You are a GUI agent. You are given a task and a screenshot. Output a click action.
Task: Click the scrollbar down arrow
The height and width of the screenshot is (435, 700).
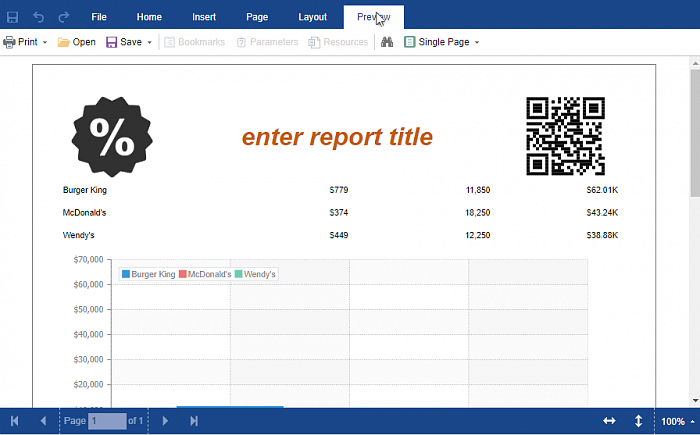point(695,401)
